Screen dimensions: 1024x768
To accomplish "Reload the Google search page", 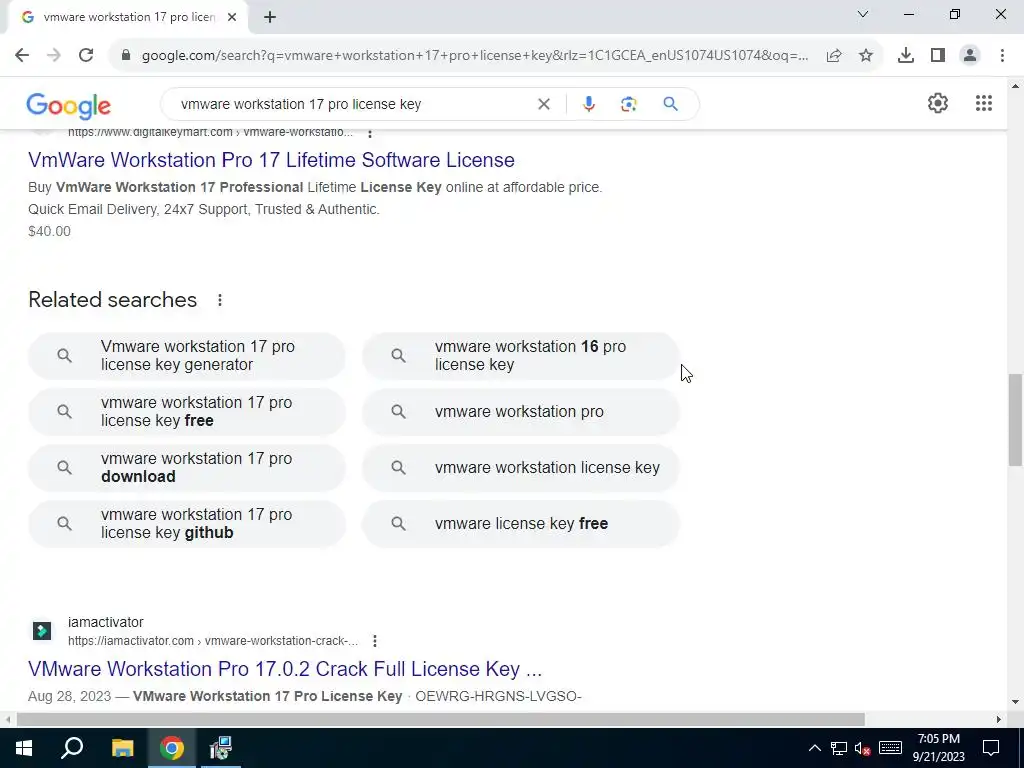I will (x=86, y=56).
